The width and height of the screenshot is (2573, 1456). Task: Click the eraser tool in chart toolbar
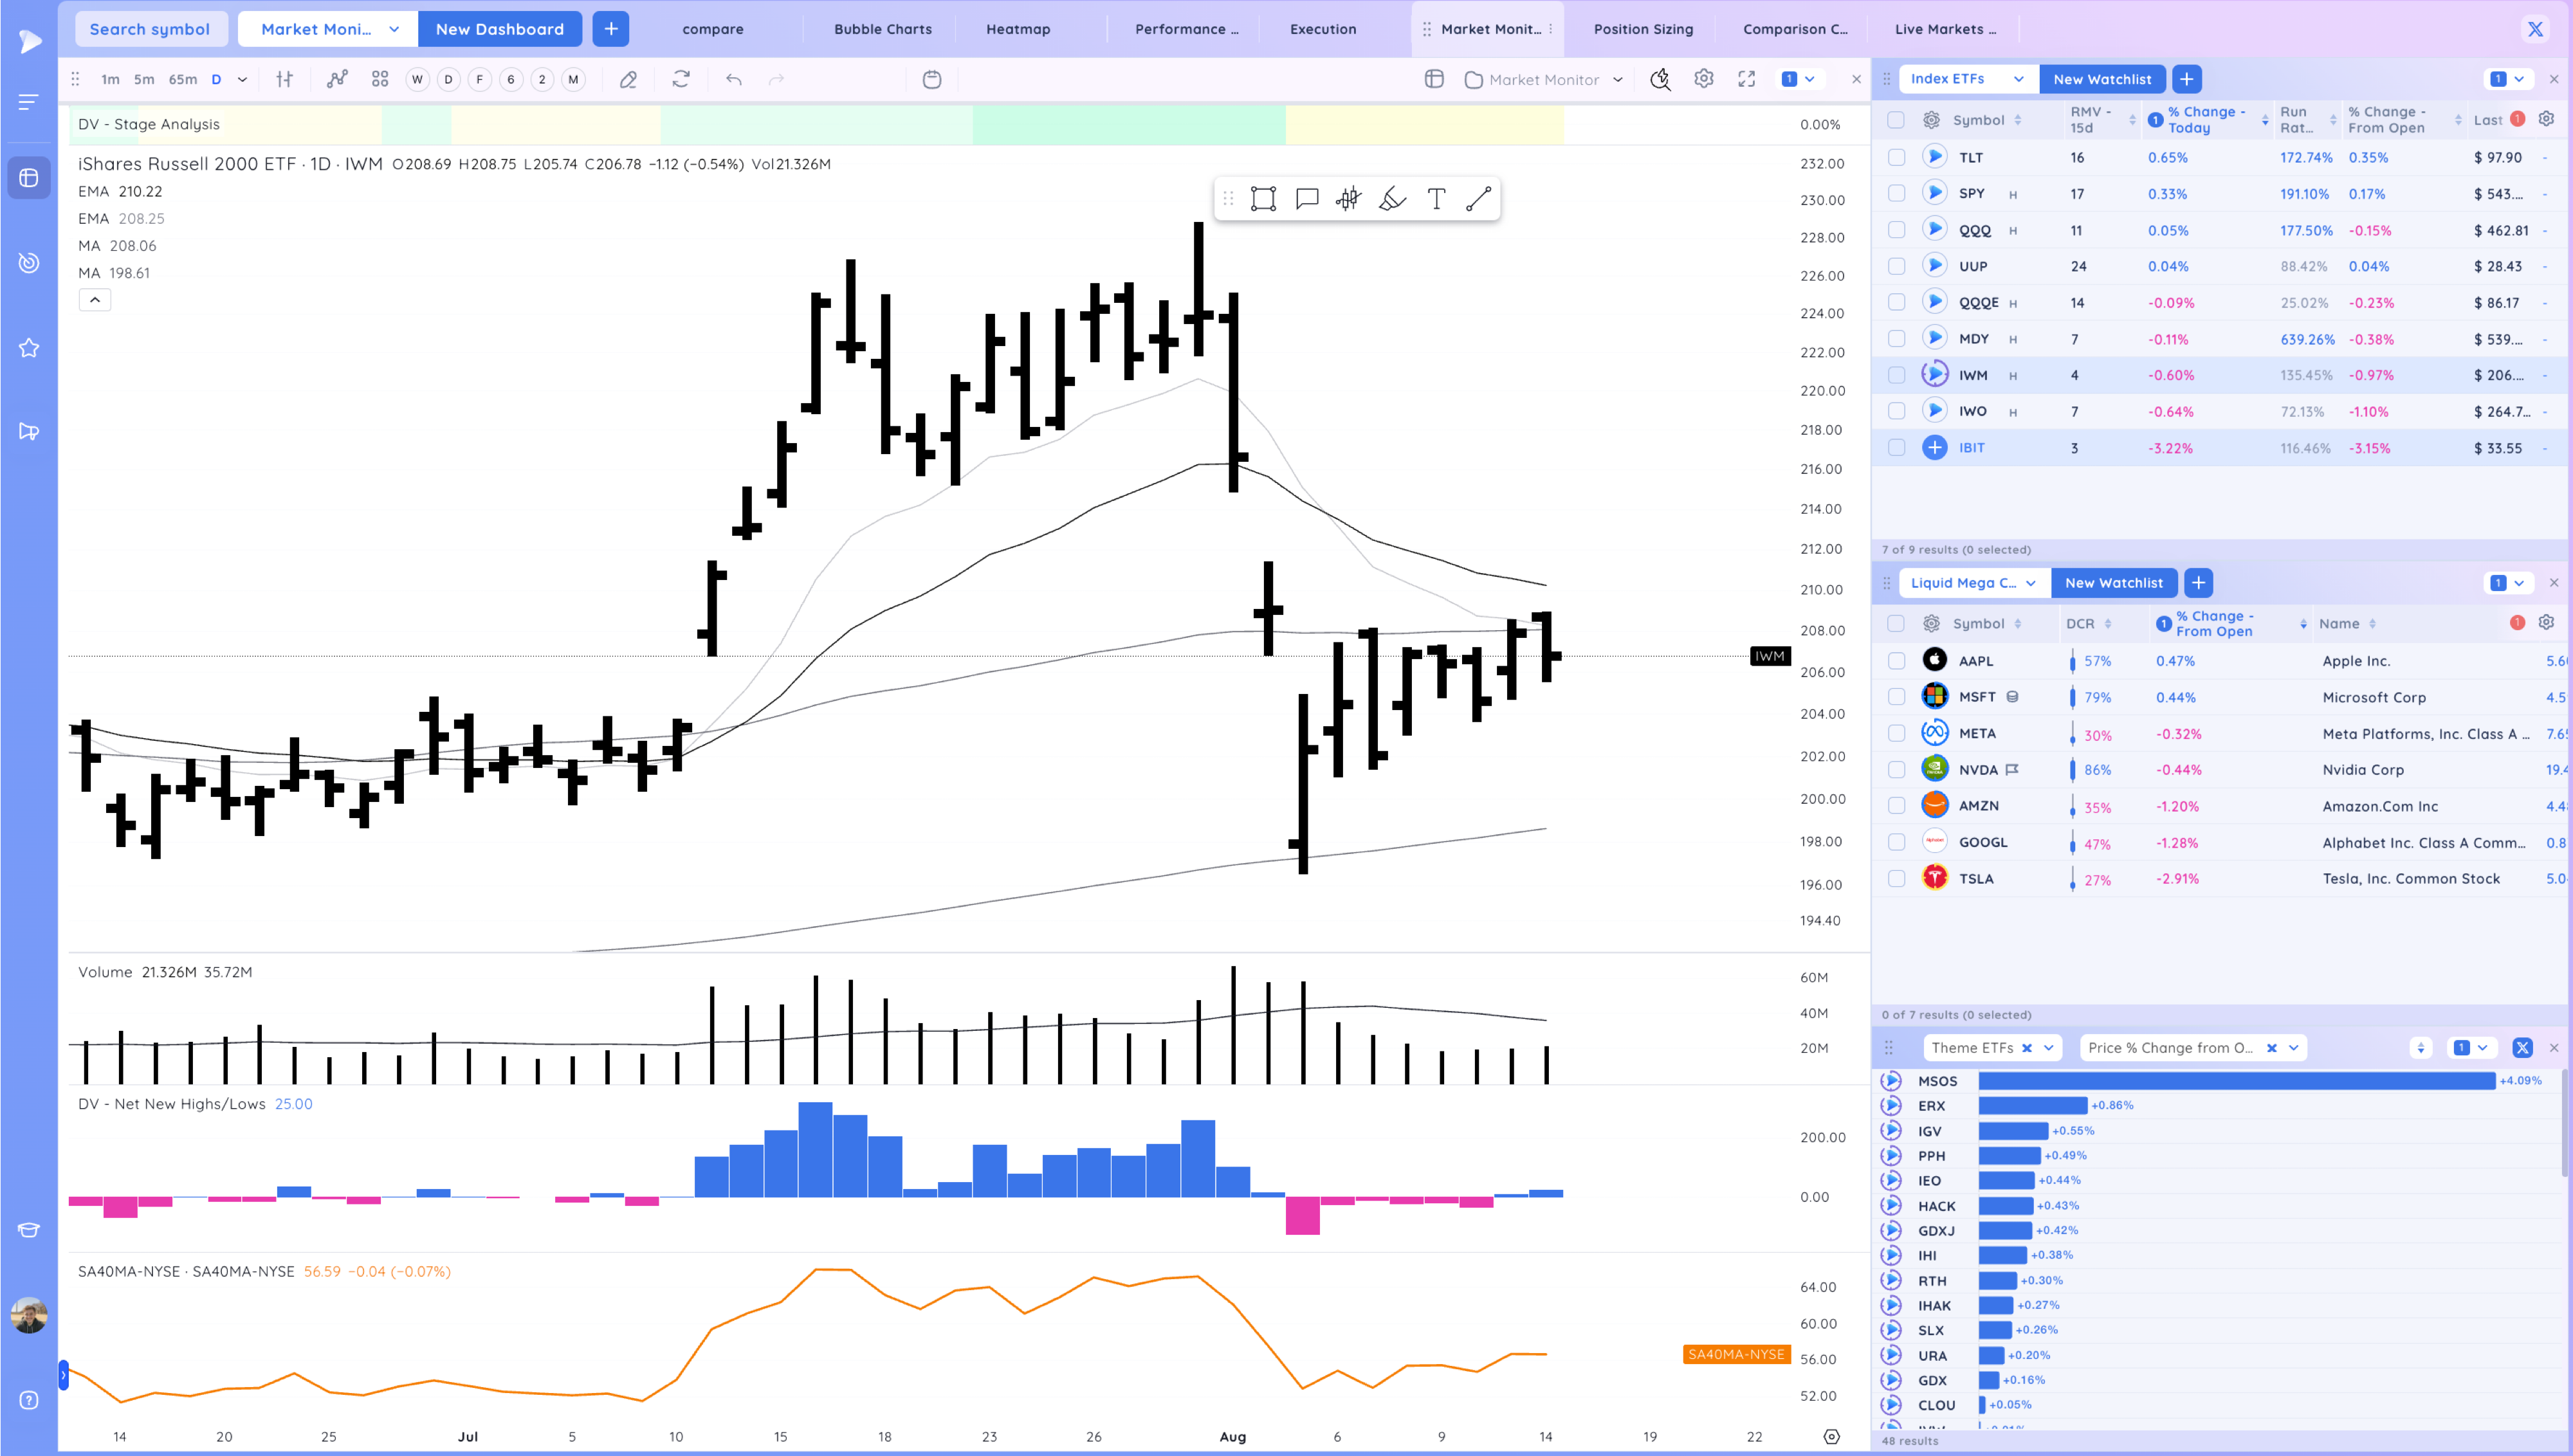[x=628, y=79]
